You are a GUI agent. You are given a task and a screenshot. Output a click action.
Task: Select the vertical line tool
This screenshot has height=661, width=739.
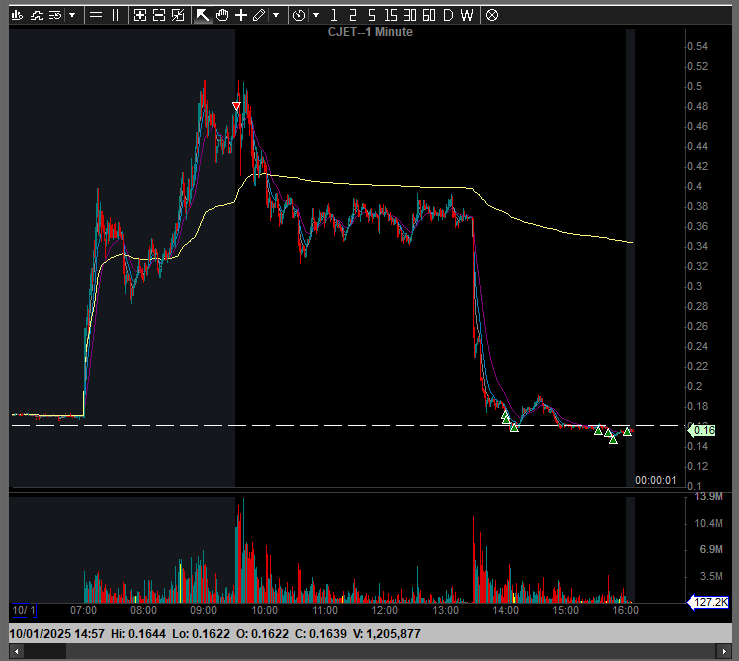click(115, 16)
